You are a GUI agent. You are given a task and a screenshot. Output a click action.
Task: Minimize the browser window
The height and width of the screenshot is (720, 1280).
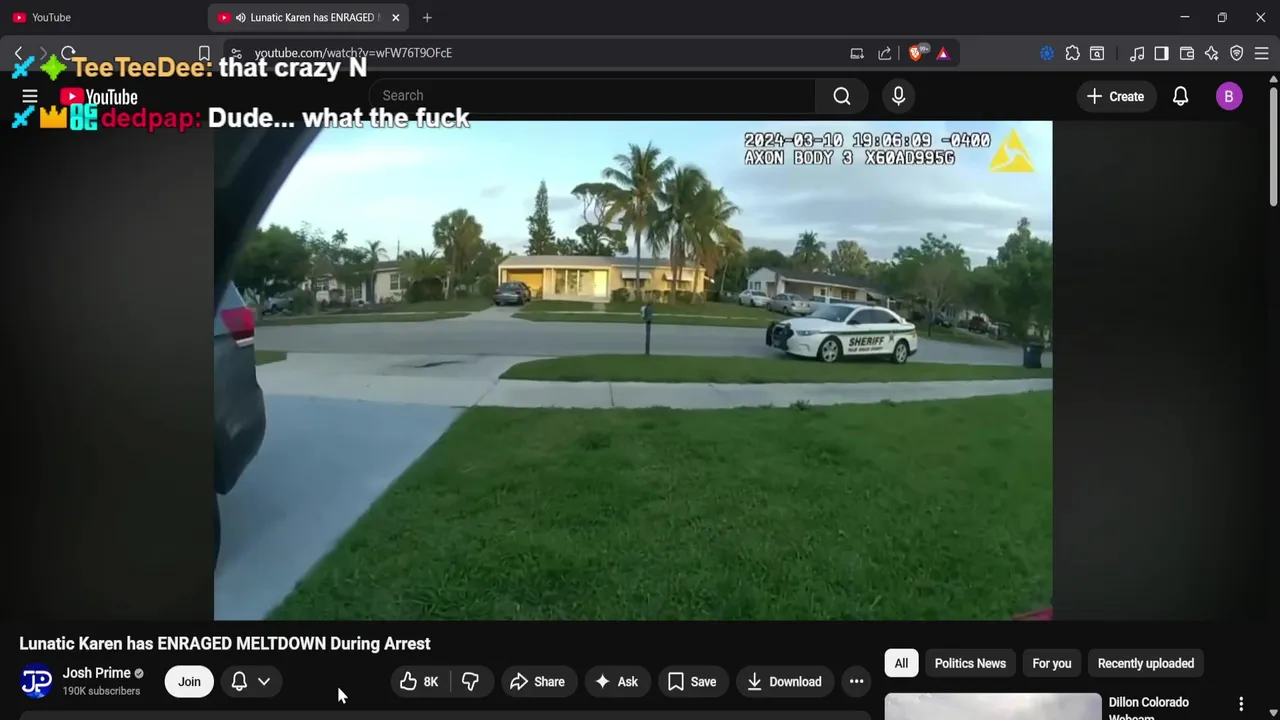click(1184, 18)
